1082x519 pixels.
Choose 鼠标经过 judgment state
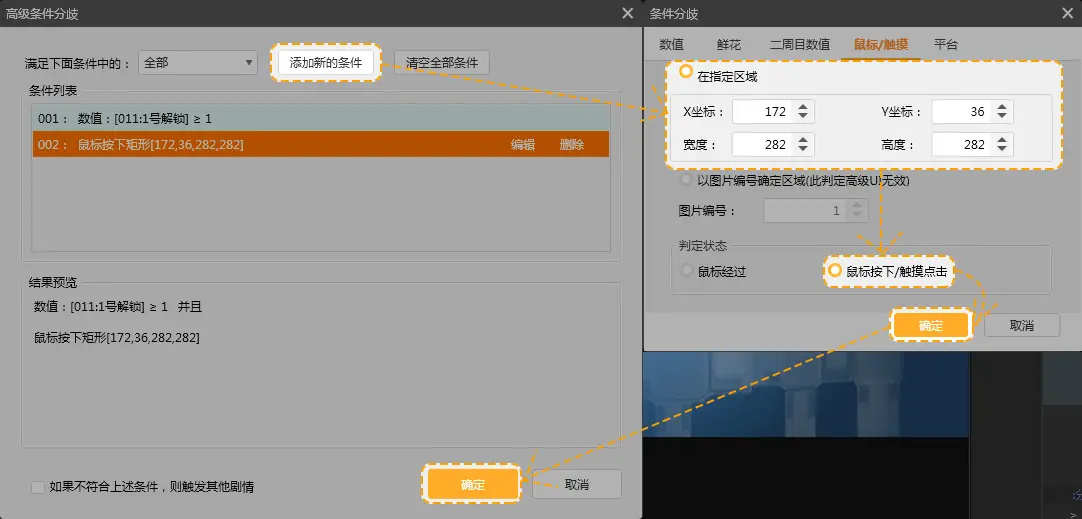tap(686, 271)
